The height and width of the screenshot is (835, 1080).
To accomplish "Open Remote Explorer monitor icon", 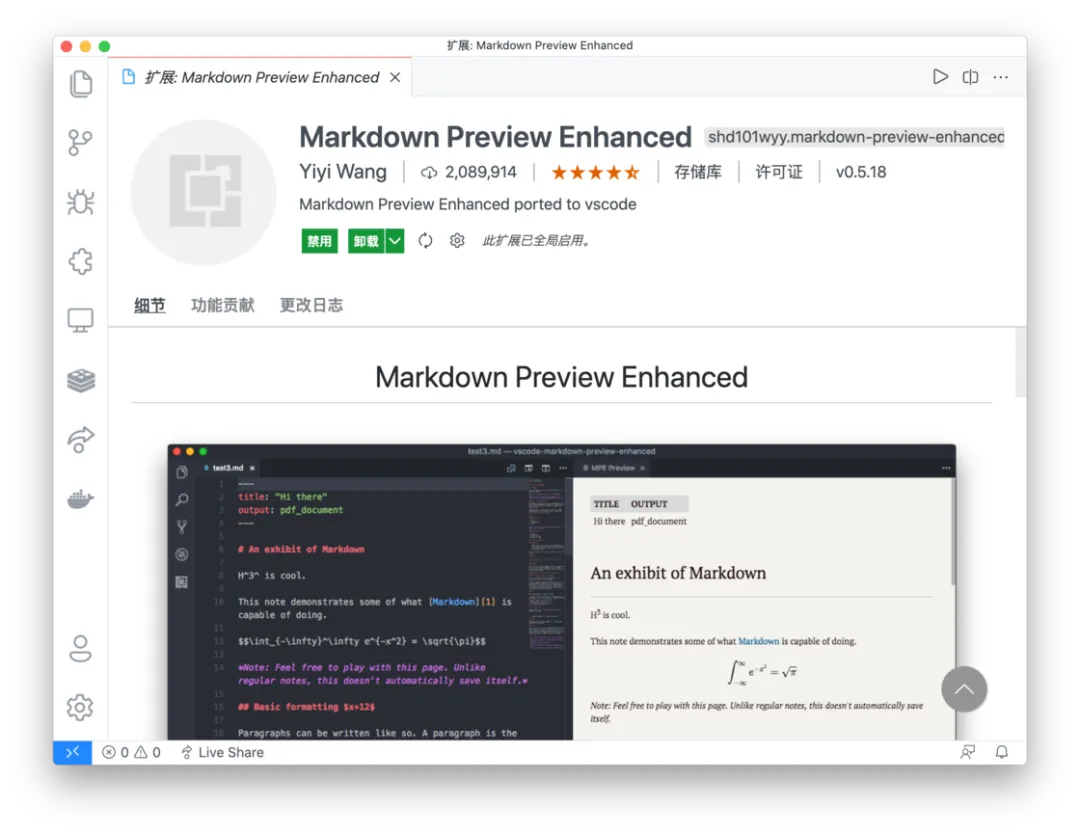I will pos(81,320).
